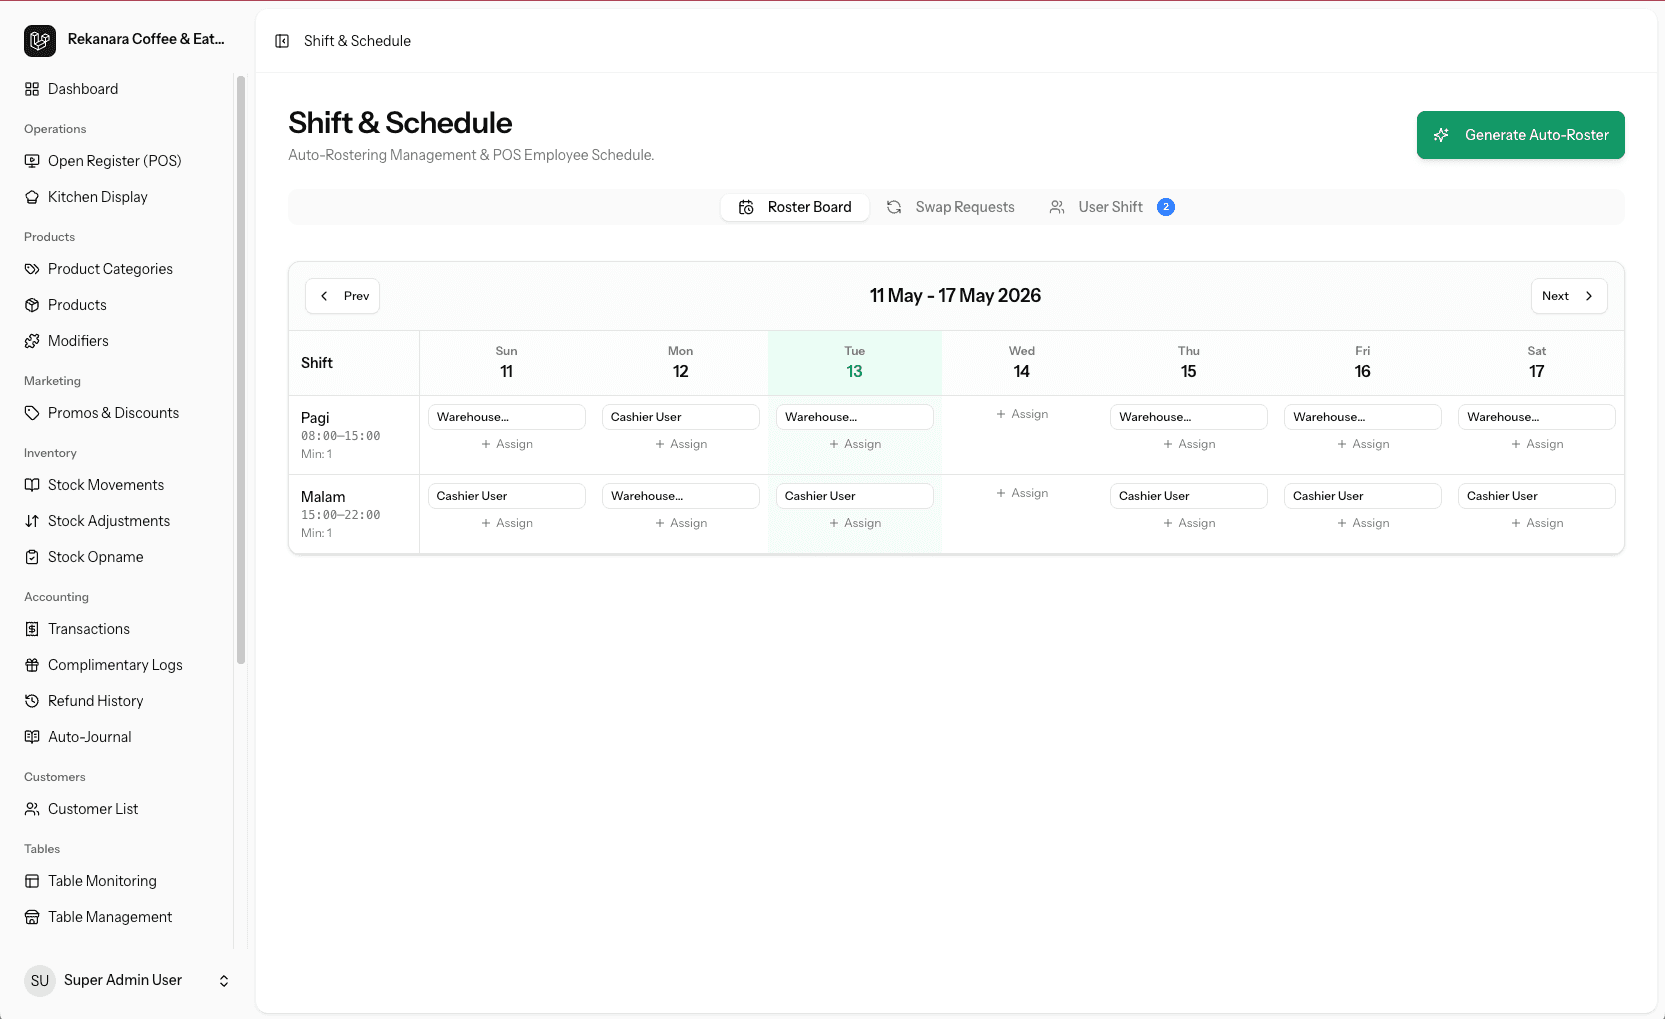Click the Prev chevron arrow
1665x1019 pixels.
324,296
